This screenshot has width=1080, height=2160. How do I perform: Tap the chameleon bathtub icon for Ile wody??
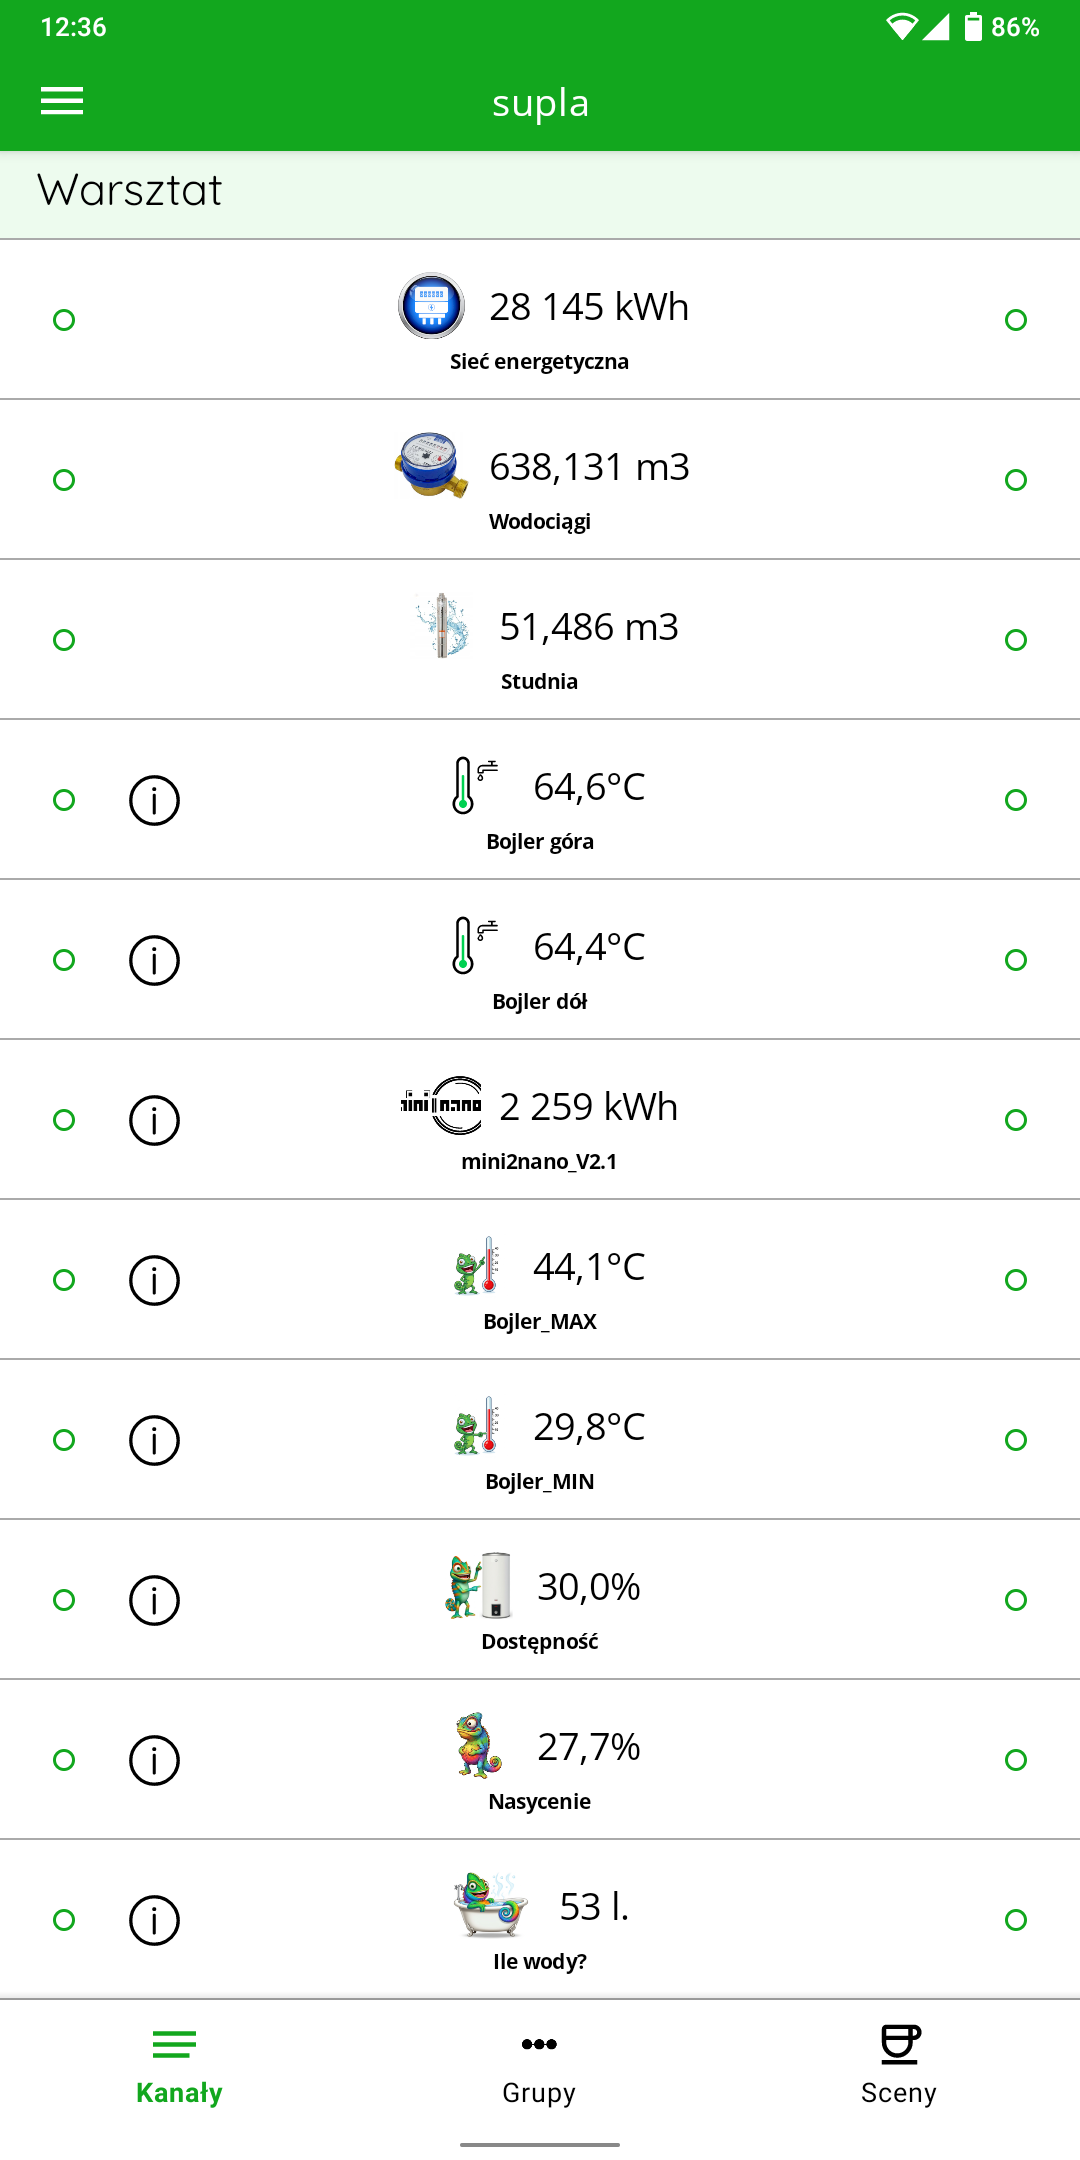click(490, 1905)
